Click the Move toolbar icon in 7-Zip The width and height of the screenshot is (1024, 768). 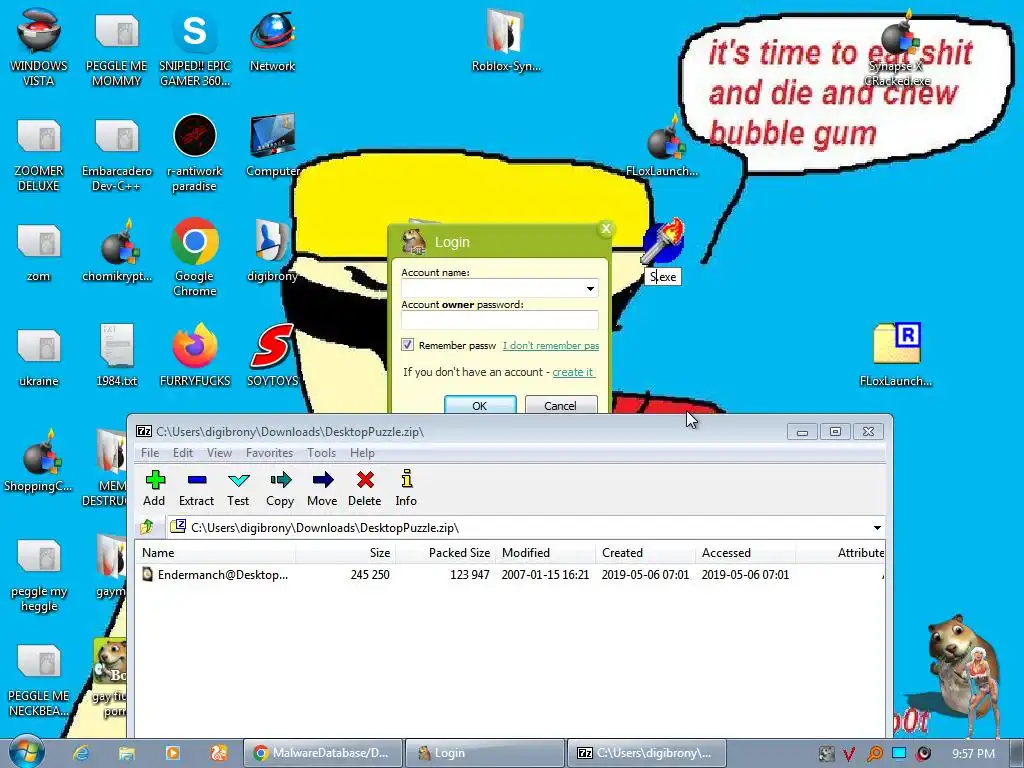point(322,488)
